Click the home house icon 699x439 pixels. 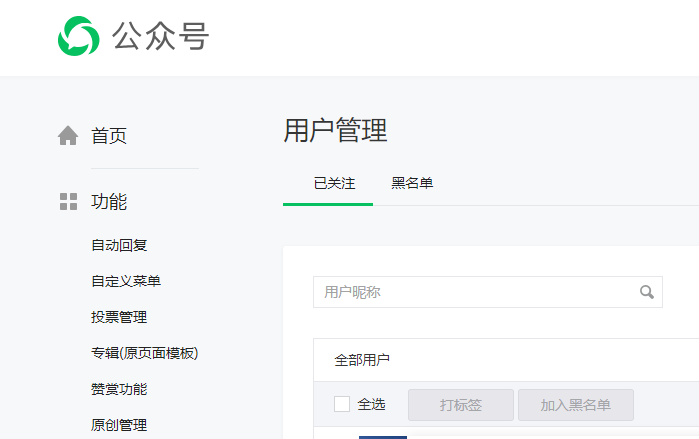[68, 136]
